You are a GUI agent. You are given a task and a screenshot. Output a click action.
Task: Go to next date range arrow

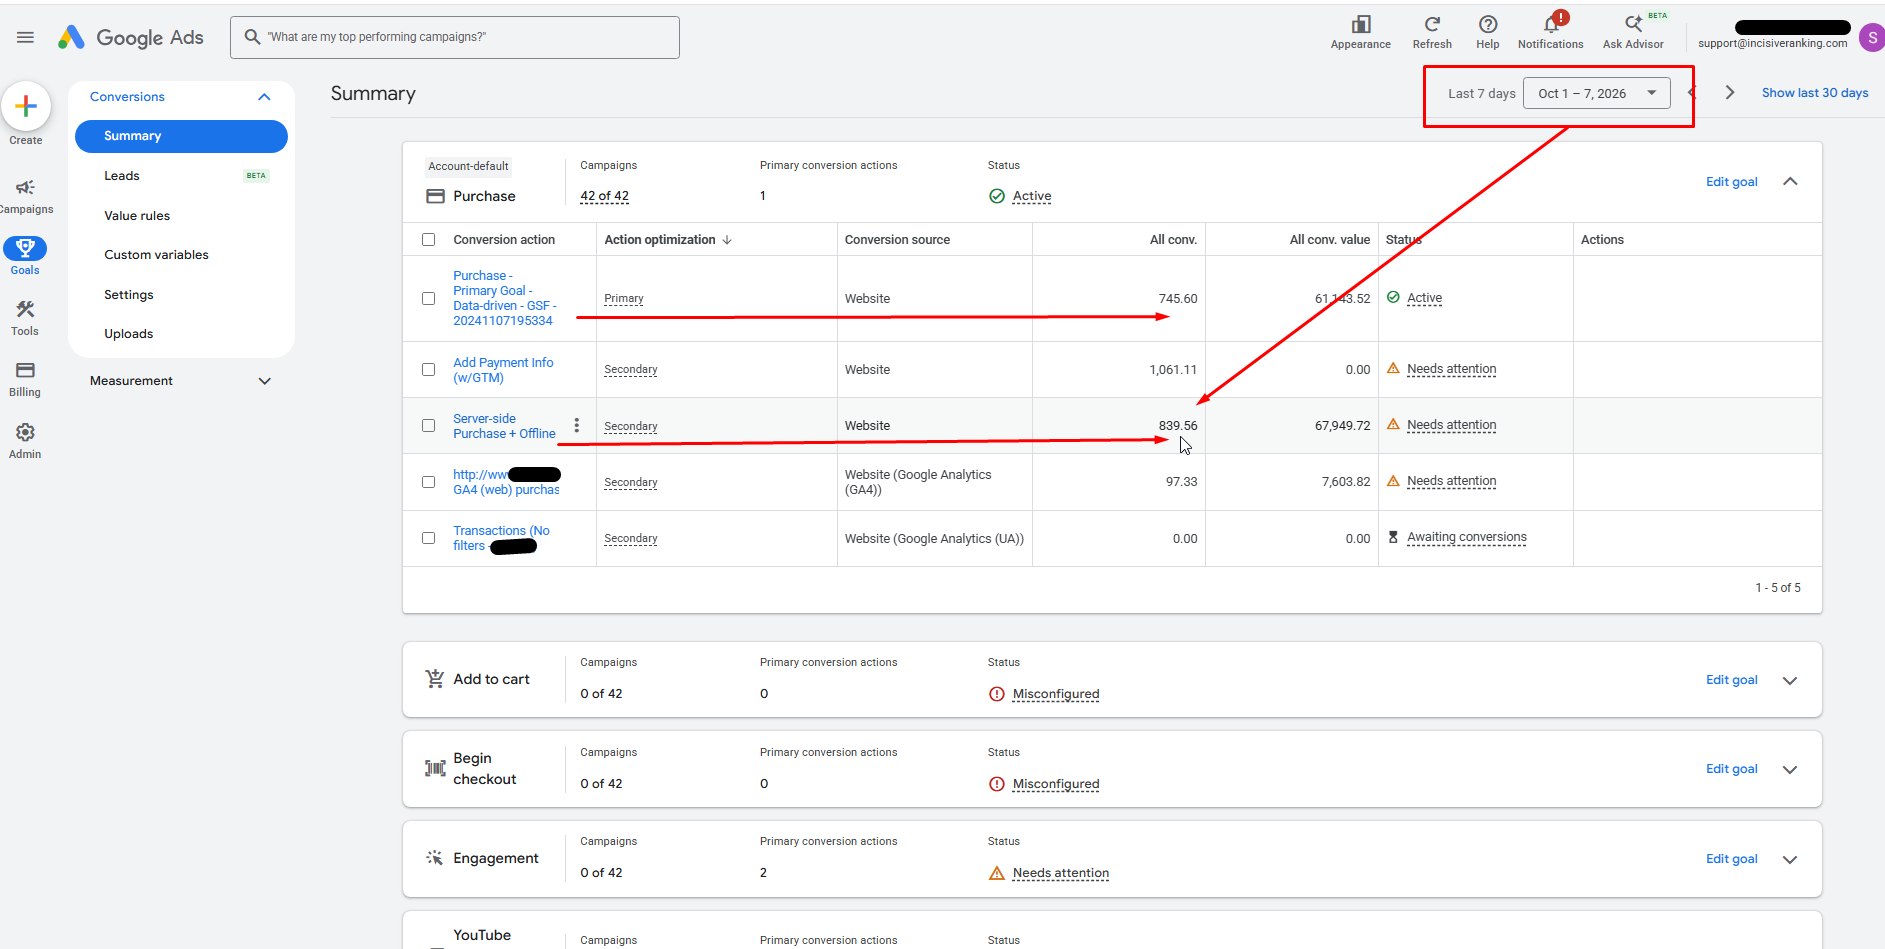(x=1729, y=93)
